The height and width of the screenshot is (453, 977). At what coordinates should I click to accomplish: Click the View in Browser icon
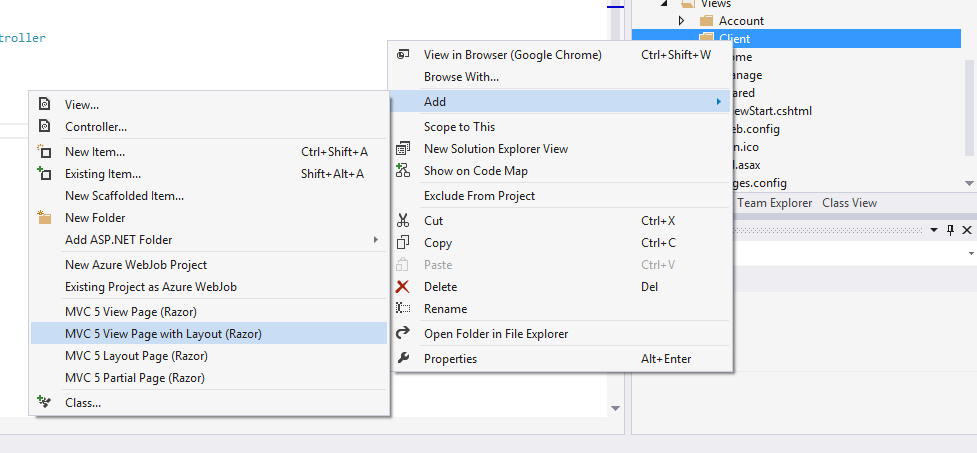(x=404, y=54)
